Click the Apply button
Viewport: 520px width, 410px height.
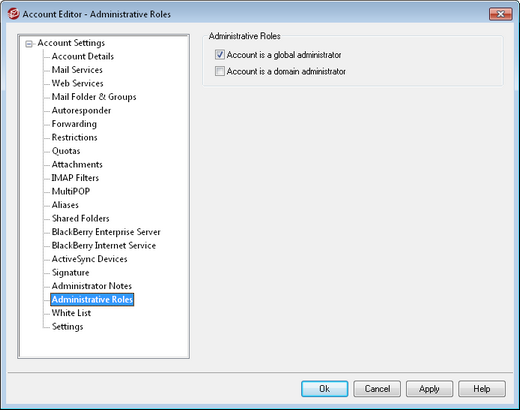[429, 389]
